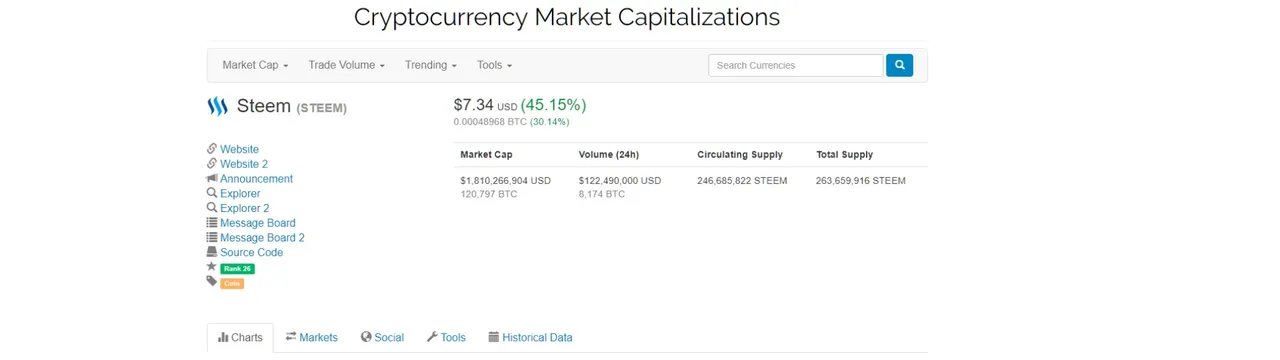This screenshot has height=360, width=1280.
Task: Select the Historical Data tab
Action: (x=530, y=338)
